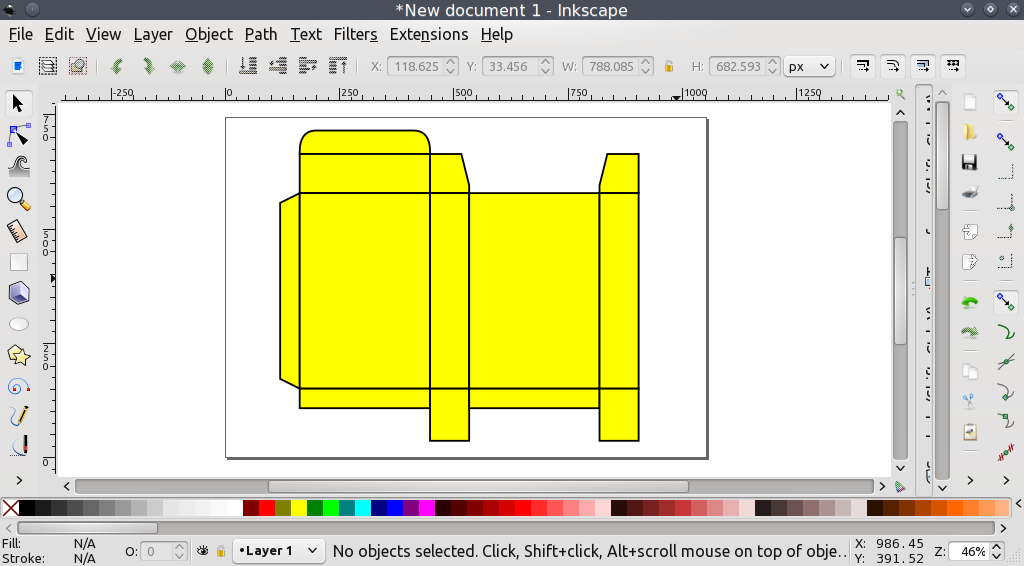Pick the 3D Box tool

click(x=18, y=293)
